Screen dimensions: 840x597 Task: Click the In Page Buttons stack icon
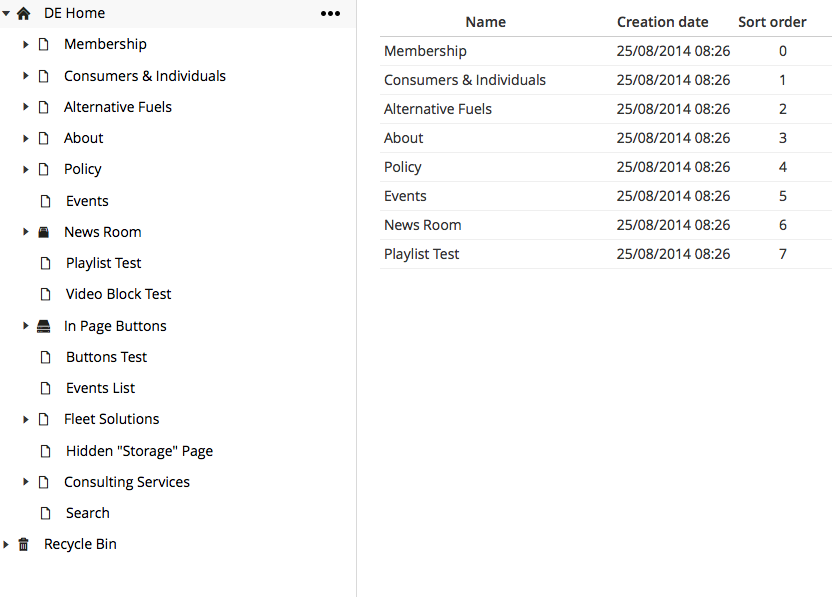(x=43, y=326)
